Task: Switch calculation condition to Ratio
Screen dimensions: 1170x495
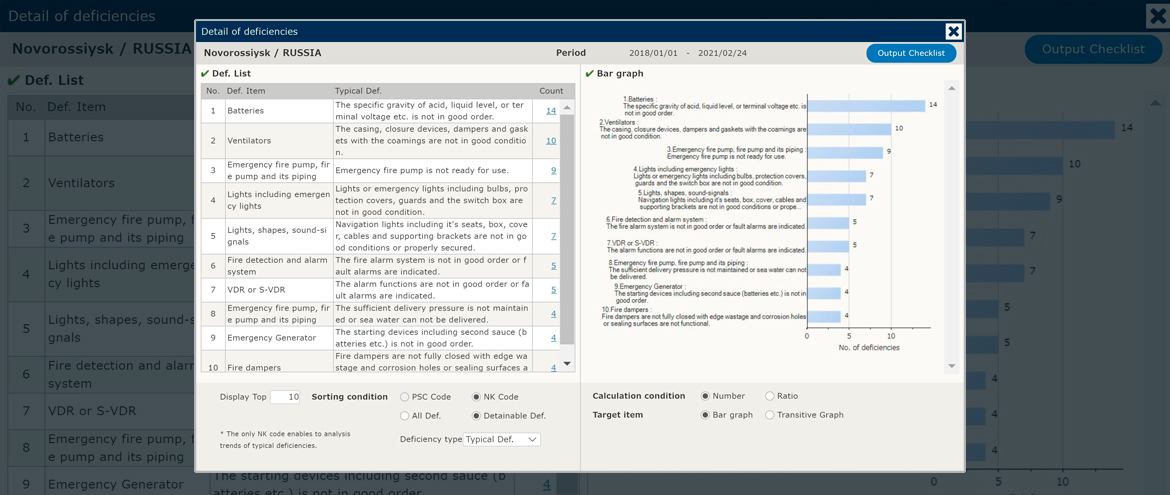Action: pos(769,396)
